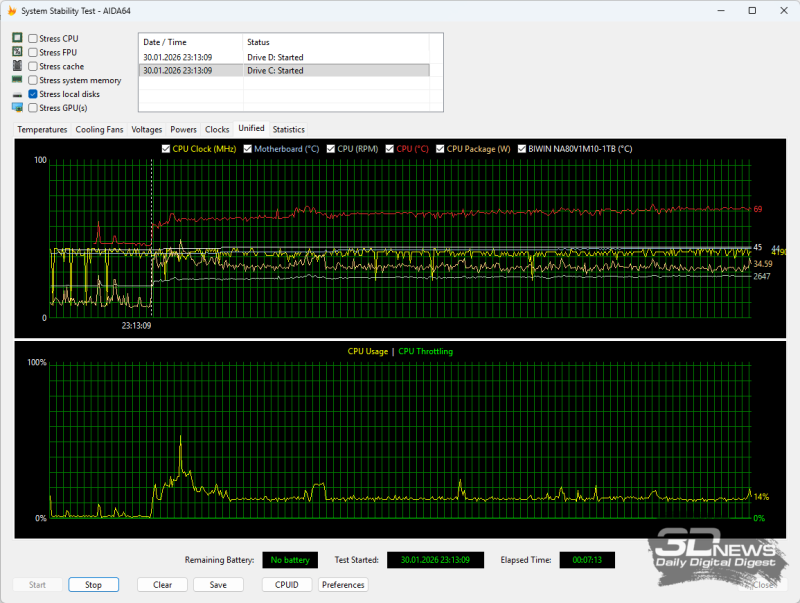Screen dimensions: 800x603
Task: Click the FPU icon beside Stress FPU
Action: (17, 52)
